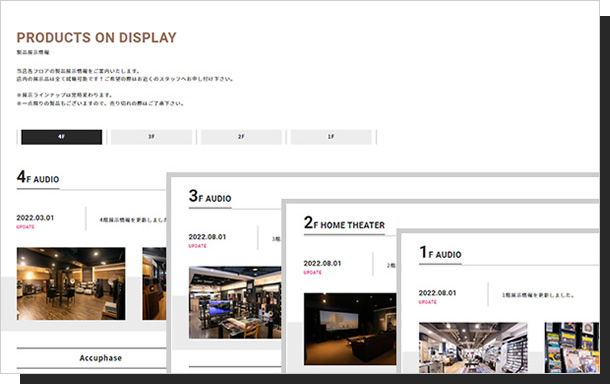
Task: Click the 1F update notice text
Action: [x=538, y=295]
